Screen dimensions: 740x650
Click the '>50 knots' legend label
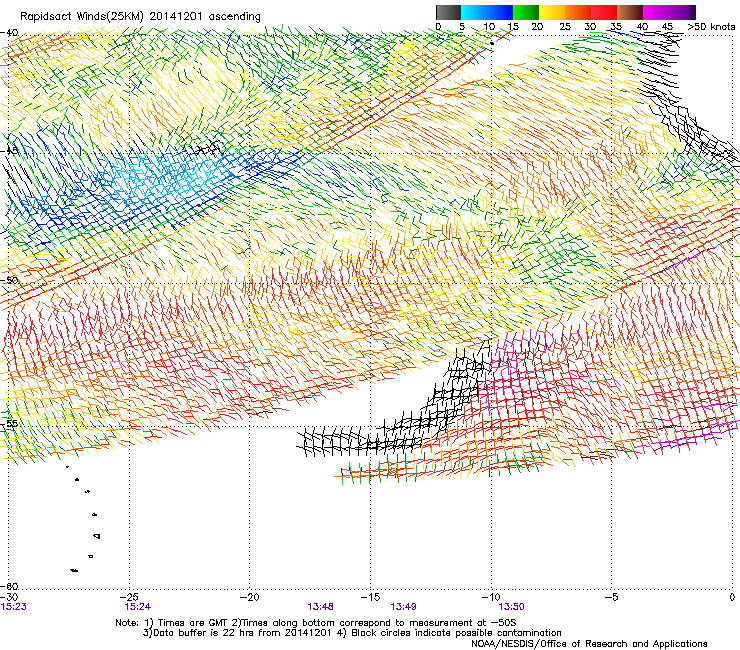pos(711,27)
